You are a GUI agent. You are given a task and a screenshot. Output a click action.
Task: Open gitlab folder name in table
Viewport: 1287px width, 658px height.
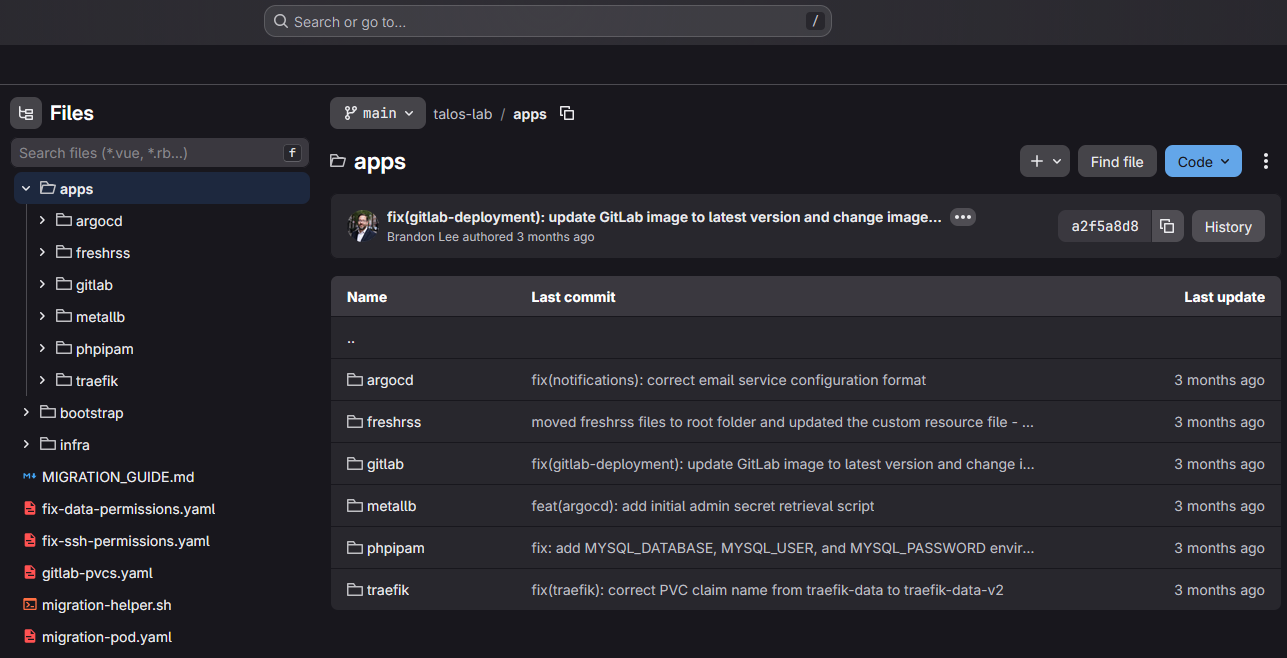tap(385, 464)
